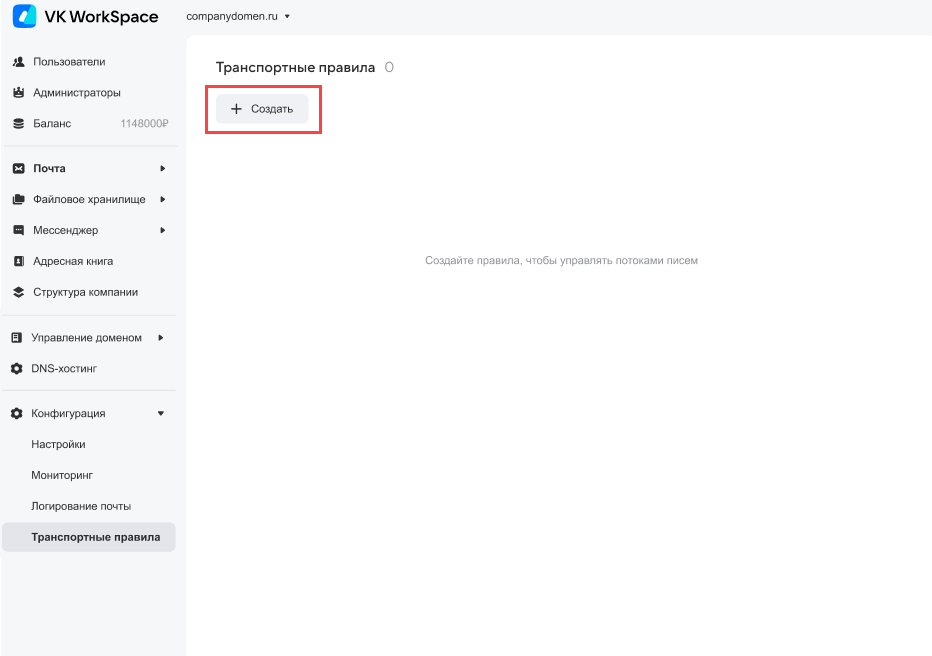Collapse the Конфигурация section arrow

161,414
